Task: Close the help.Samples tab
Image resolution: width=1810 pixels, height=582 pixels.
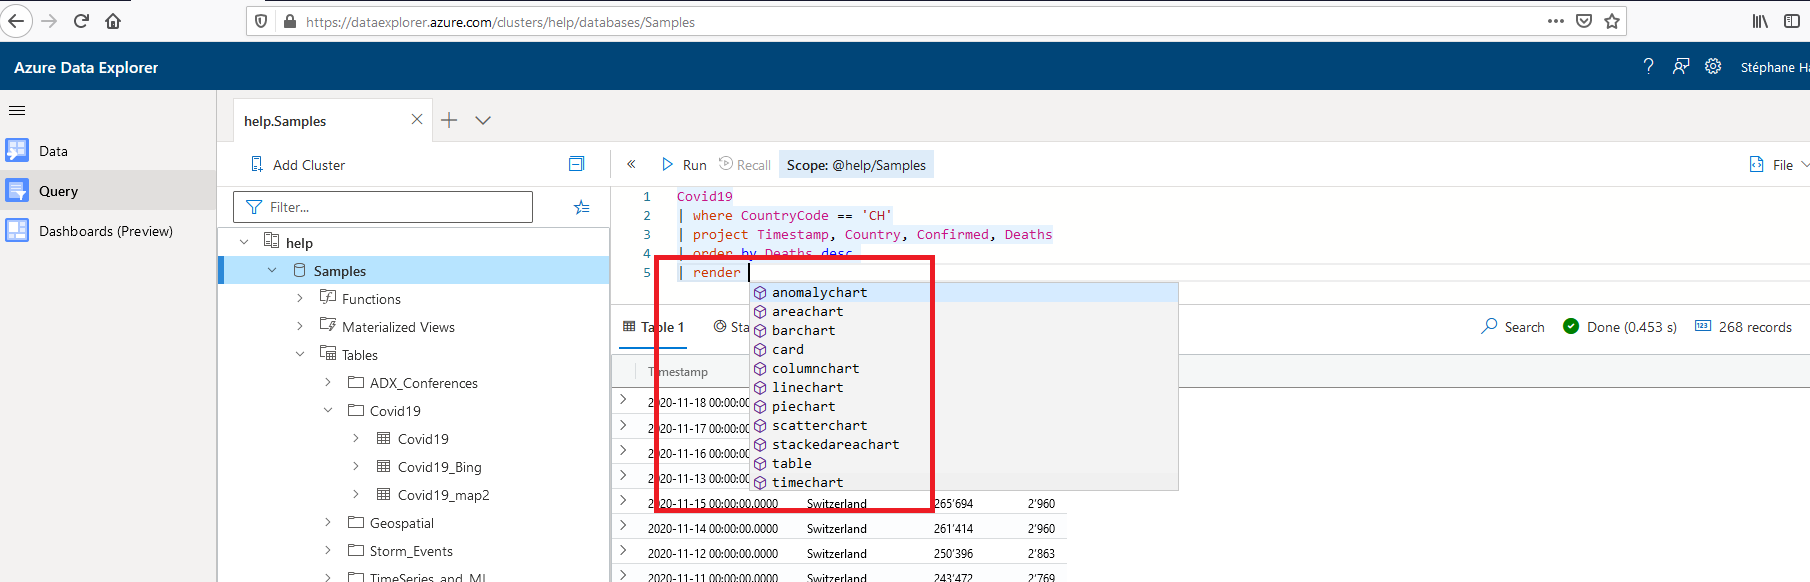Action: [x=417, y=119]
